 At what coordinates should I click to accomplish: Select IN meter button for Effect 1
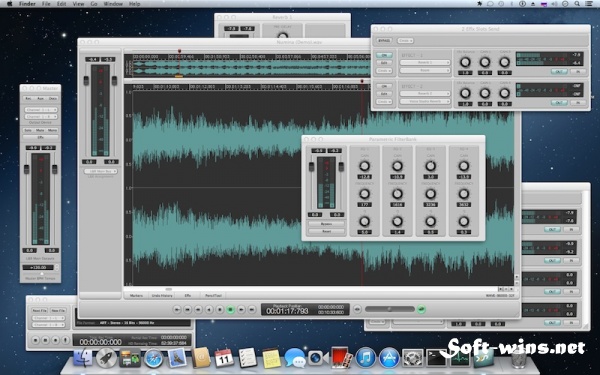[x=577, y=72]
